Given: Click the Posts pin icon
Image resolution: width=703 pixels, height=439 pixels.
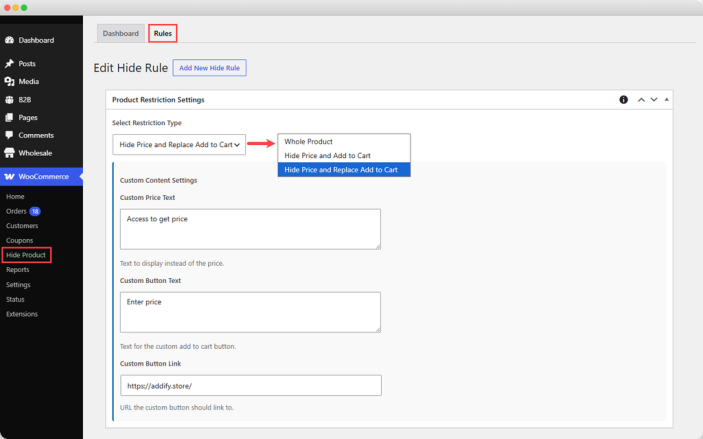Looking at the screenshot, I should 9,64.
